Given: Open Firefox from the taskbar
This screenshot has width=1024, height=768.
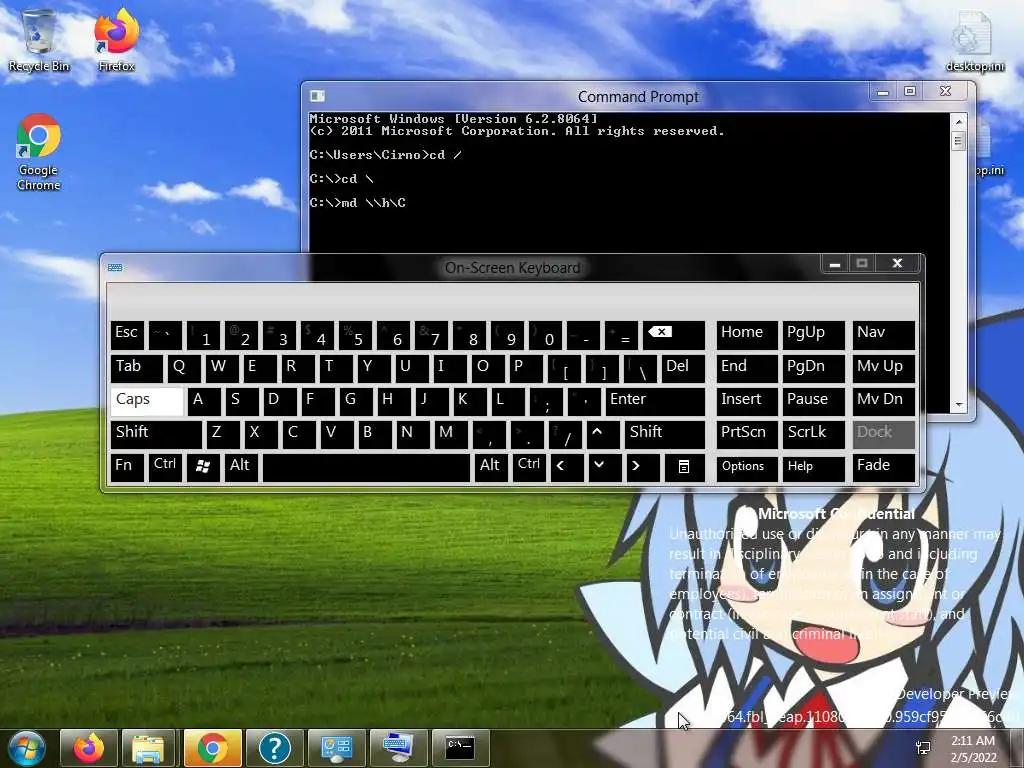Looking at the screenshot, I should (89, 748).
